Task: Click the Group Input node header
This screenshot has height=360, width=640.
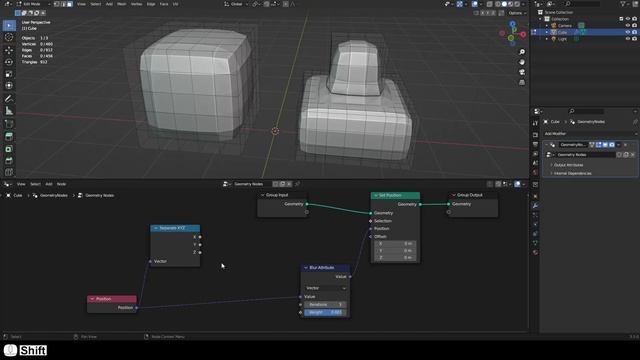Action: point(282,195)
